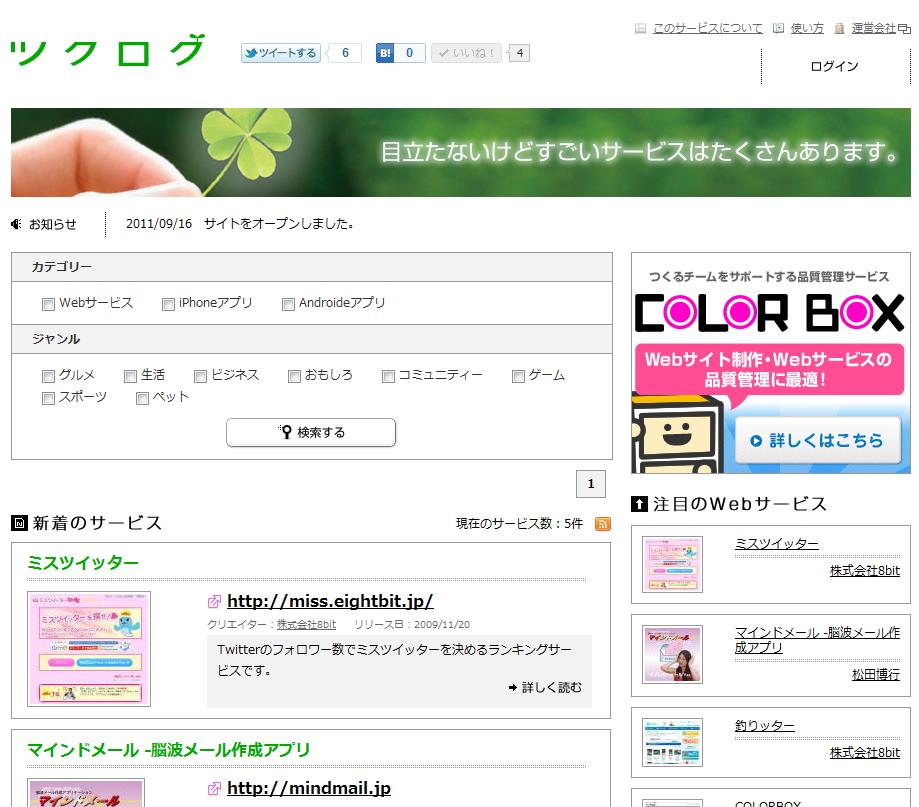
Task: Select the ペット genre checkbox
Action: [142, 398]
